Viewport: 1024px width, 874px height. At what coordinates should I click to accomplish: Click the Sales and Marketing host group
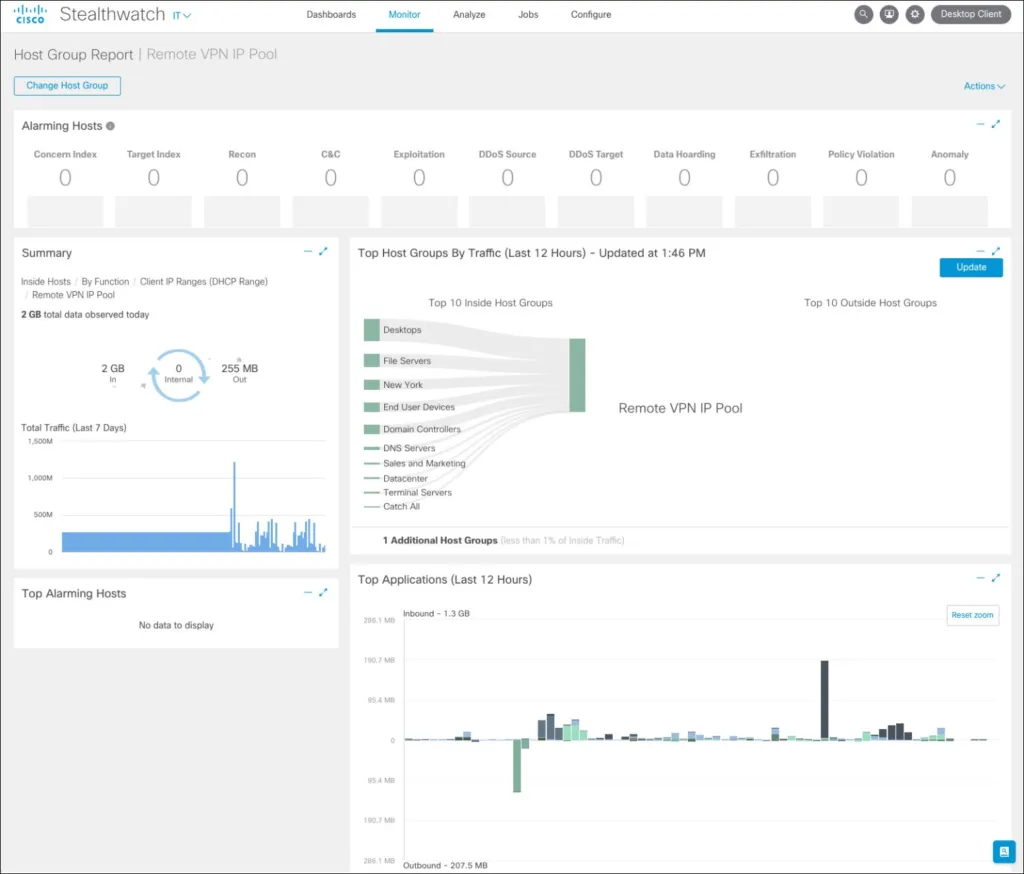pyautogui.click(x=424, y=463)
